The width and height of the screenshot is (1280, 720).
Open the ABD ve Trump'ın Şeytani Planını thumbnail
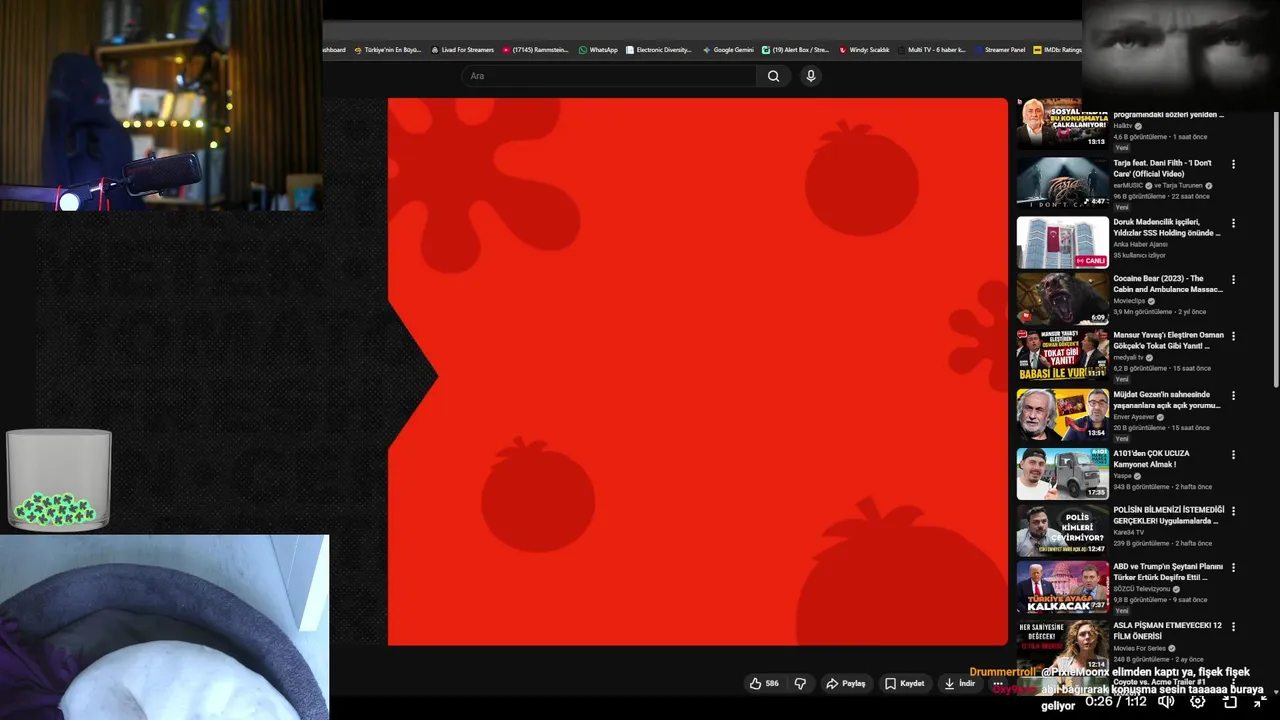pyautogui.click(x=1063, y=587)
